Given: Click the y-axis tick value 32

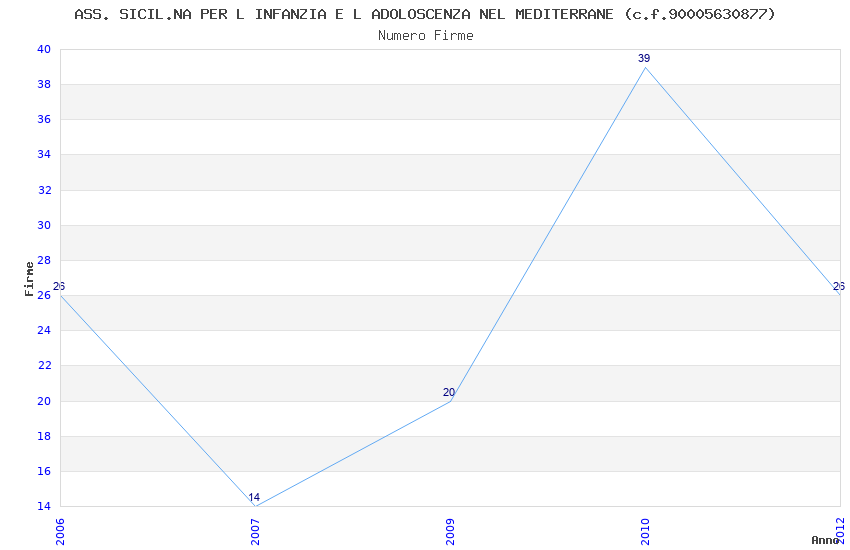Looking at the screenshot, I should [44, 190].
